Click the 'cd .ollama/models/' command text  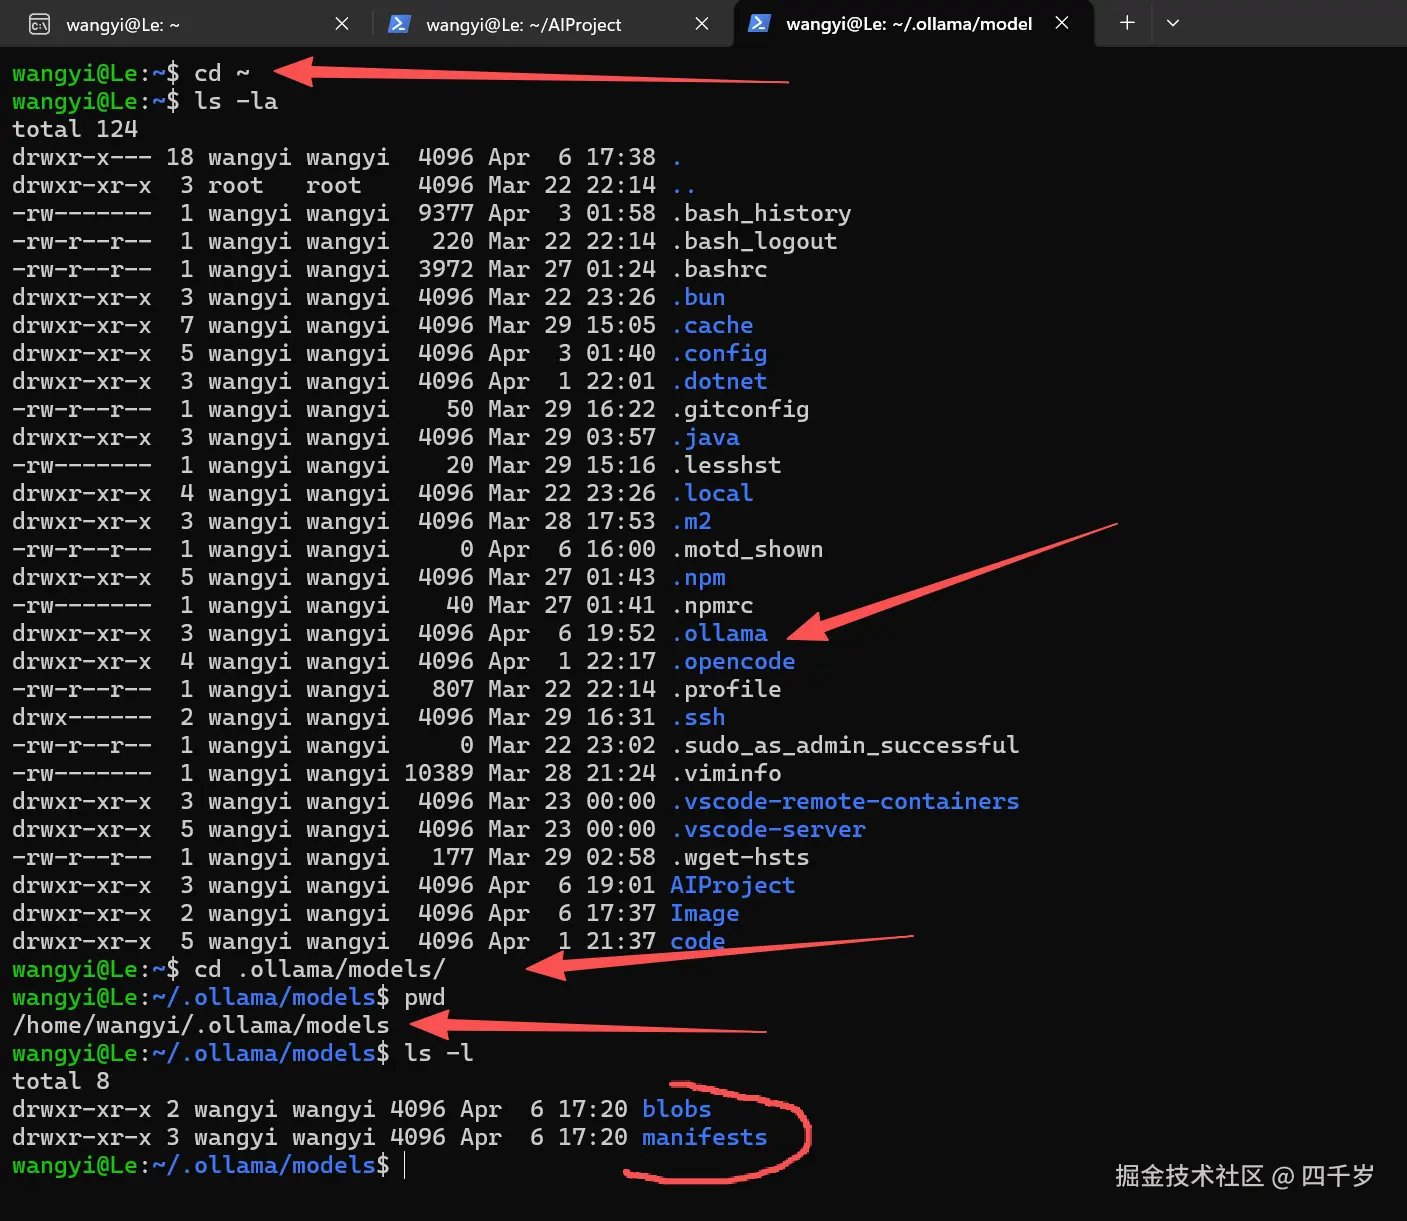pyautogui.click(x=320, y=969)
